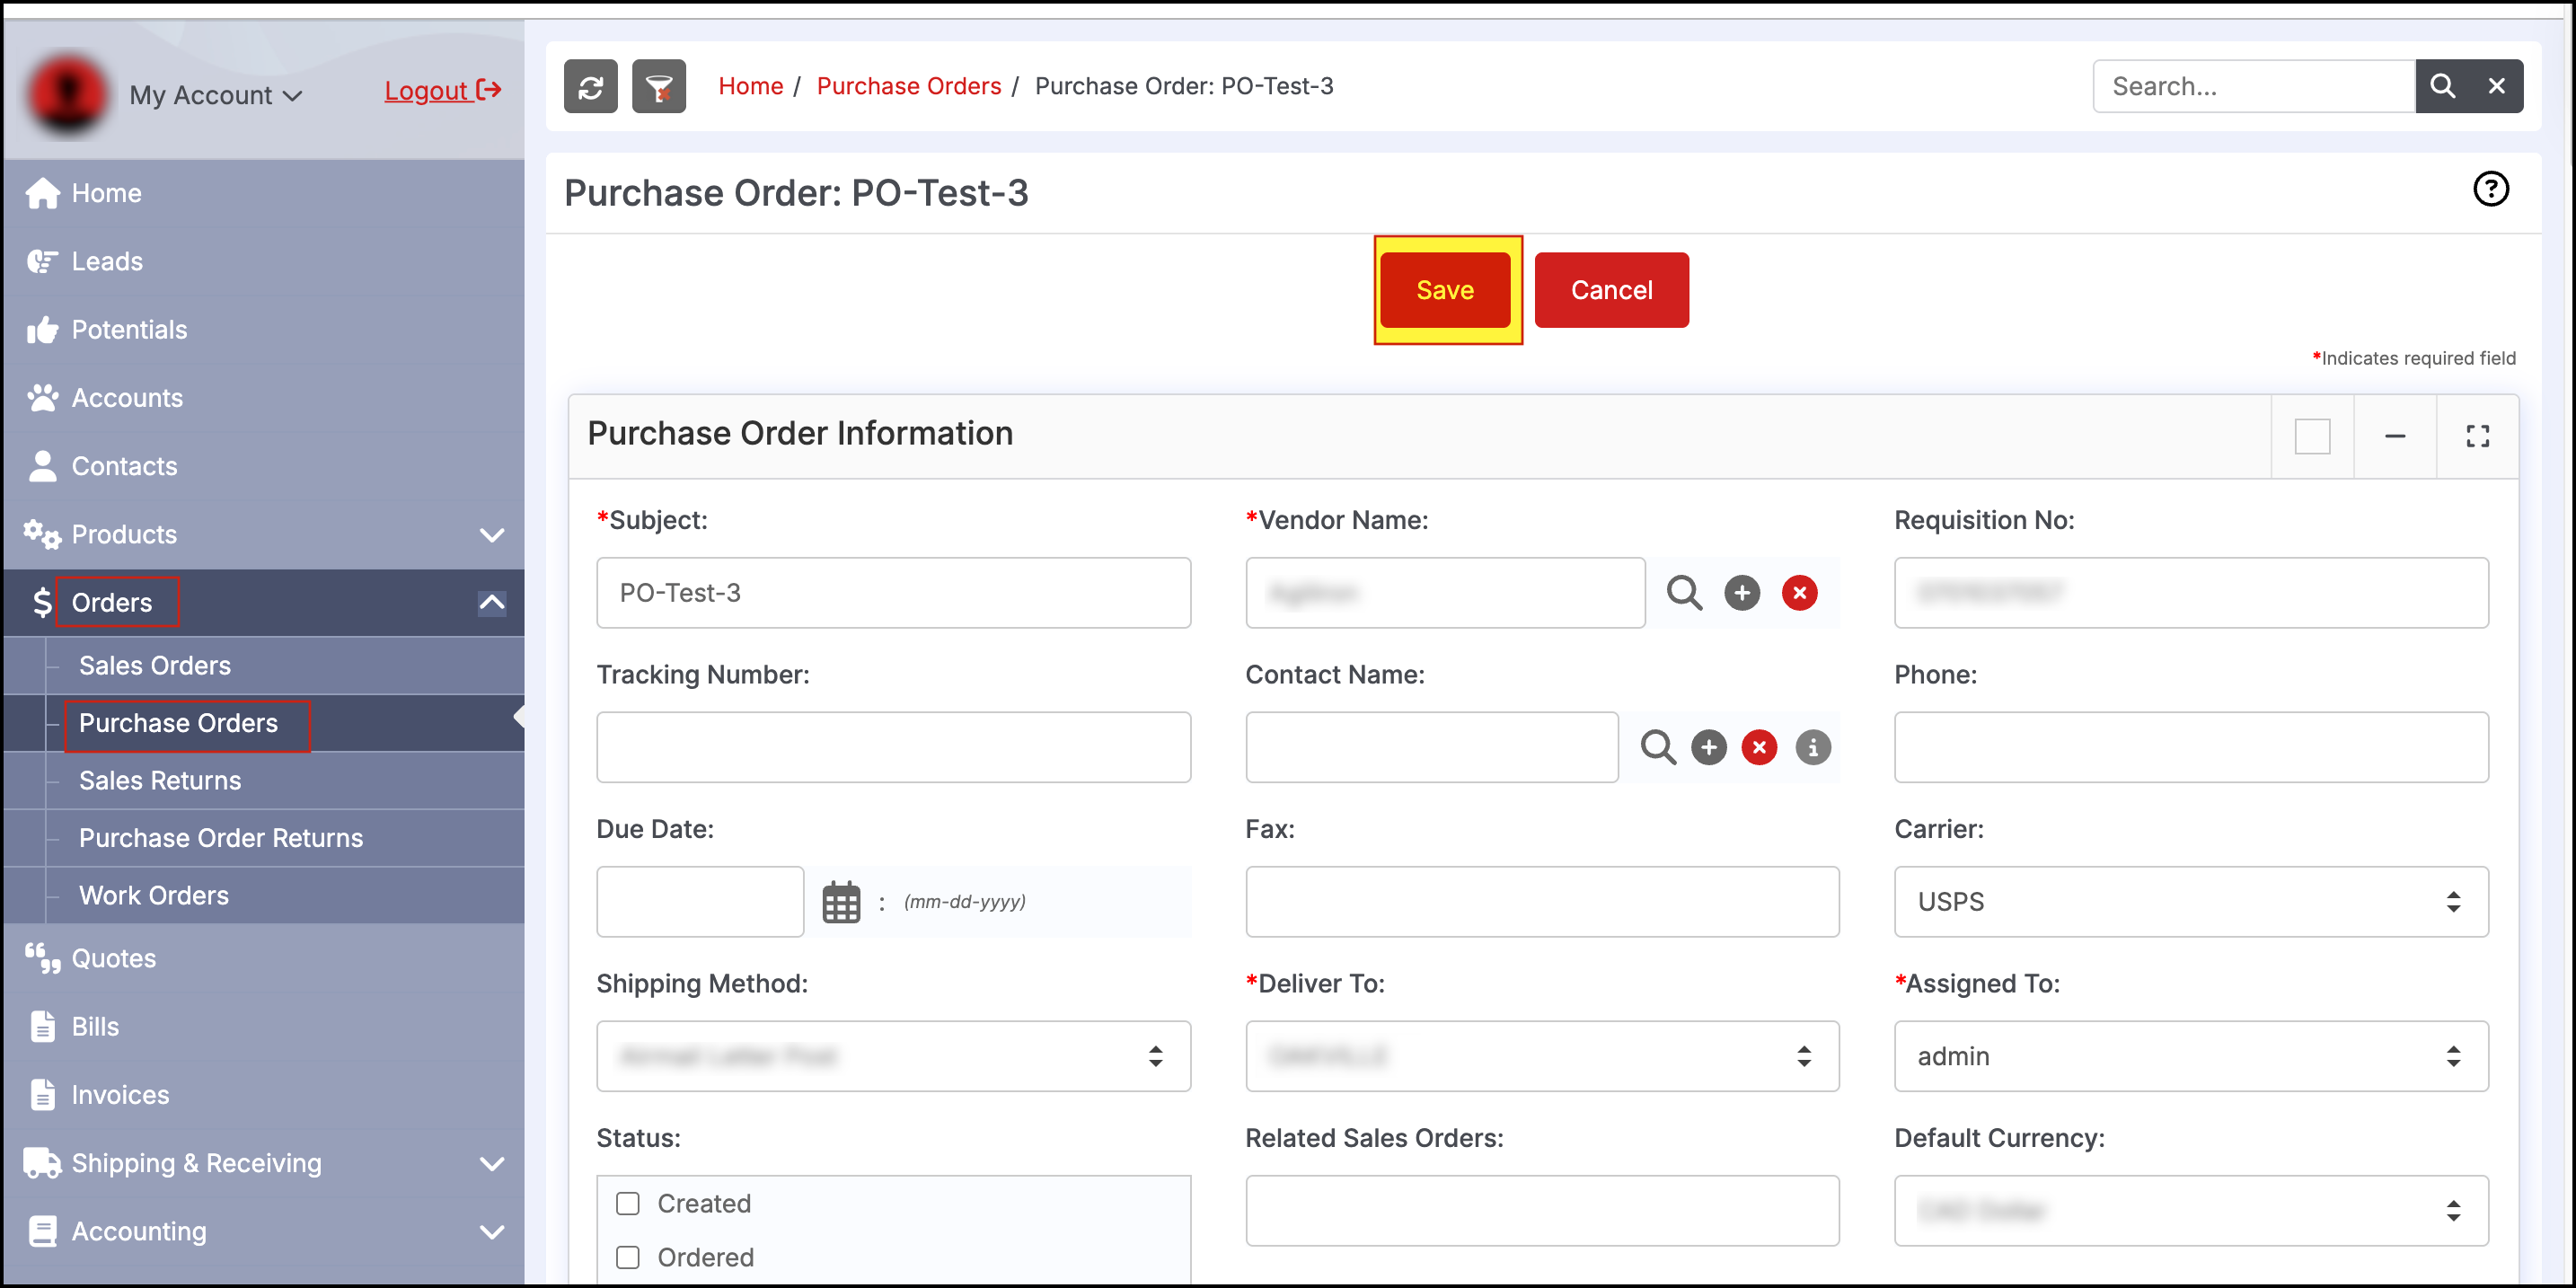Viewport: 2576px width, 1288px height.
Task: Click the Products gears icon
Action: coord(43,535)
